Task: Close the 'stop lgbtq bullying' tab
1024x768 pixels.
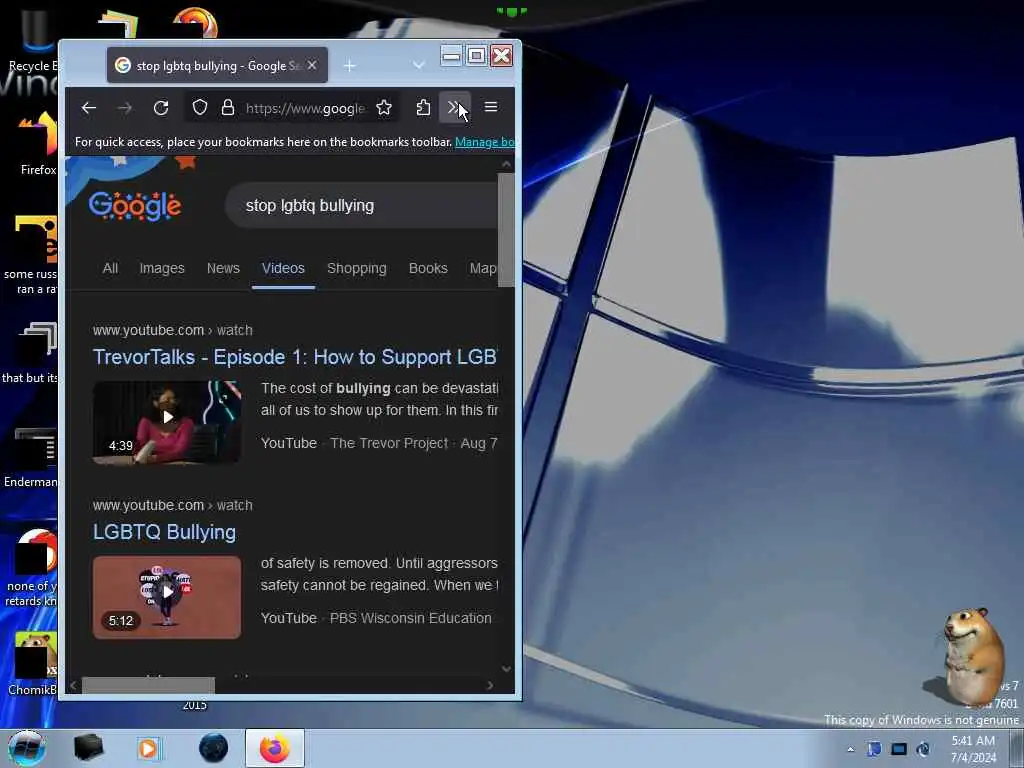Action: pos(312,65)
